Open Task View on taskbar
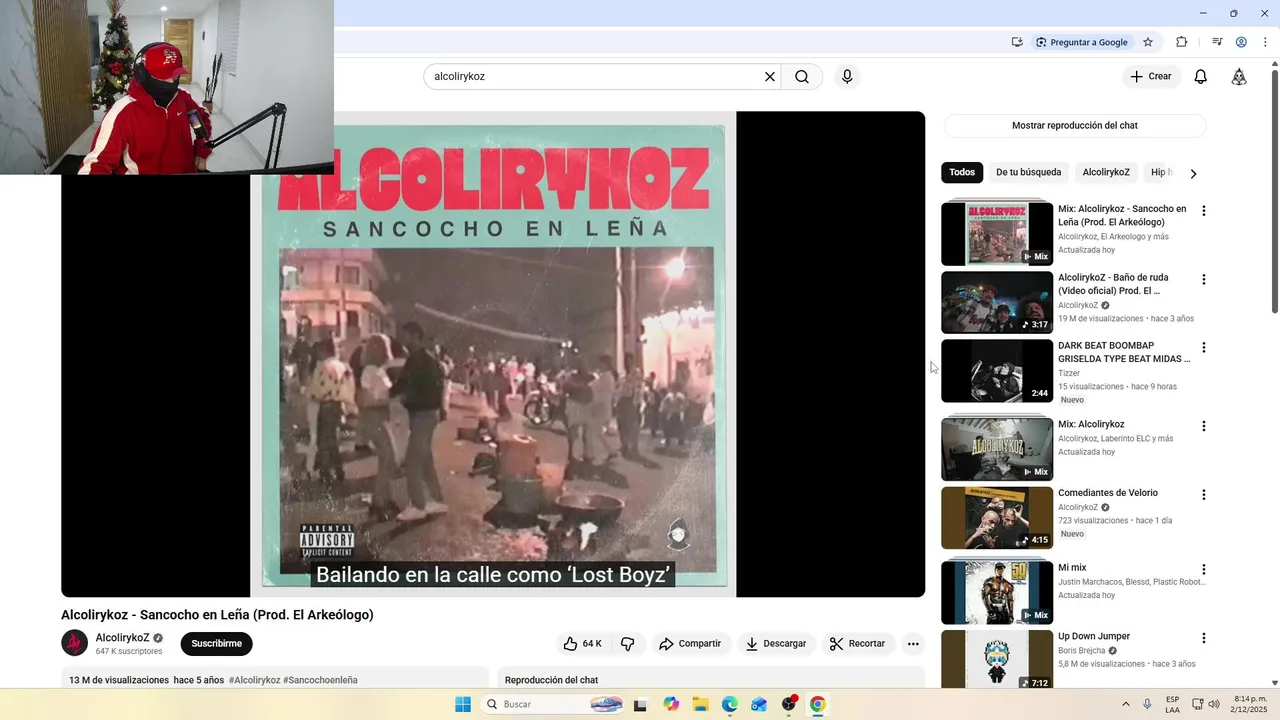This screenshot has height=720, width=1280. 641,705
